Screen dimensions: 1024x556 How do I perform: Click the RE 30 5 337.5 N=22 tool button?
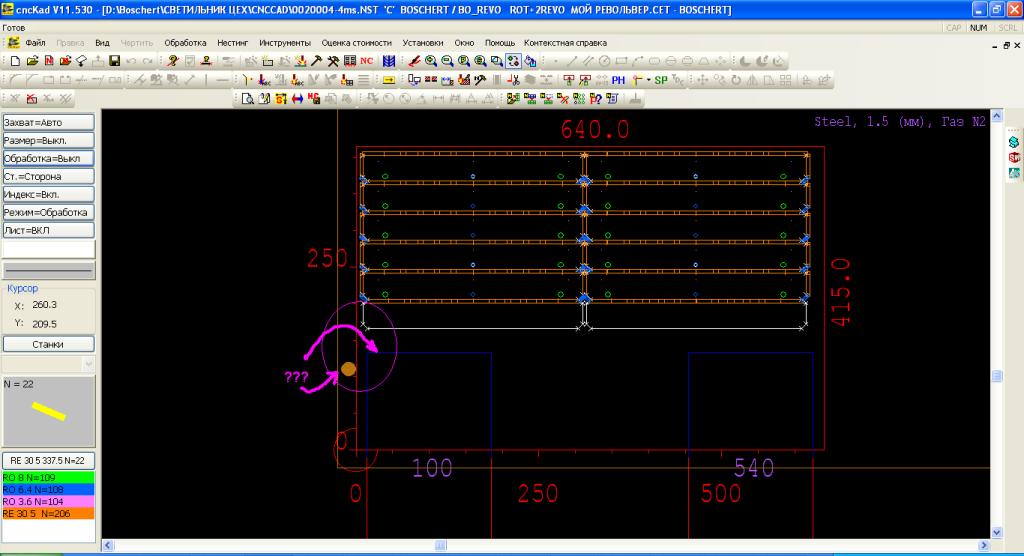point(48,461)
